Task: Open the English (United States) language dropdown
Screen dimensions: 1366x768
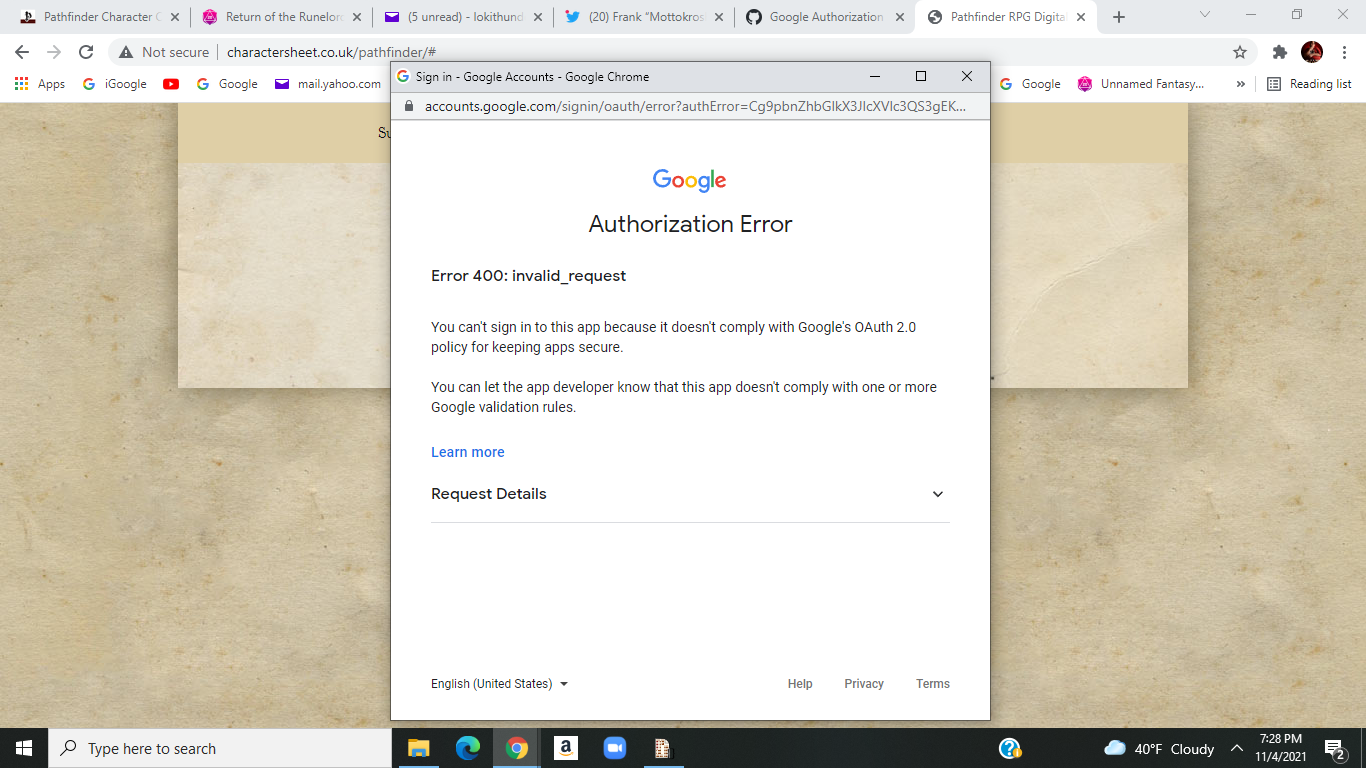Action: point(497,683)
